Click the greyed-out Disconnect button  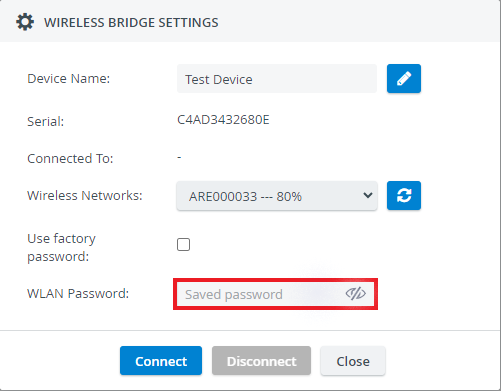(x=261, y=361)
